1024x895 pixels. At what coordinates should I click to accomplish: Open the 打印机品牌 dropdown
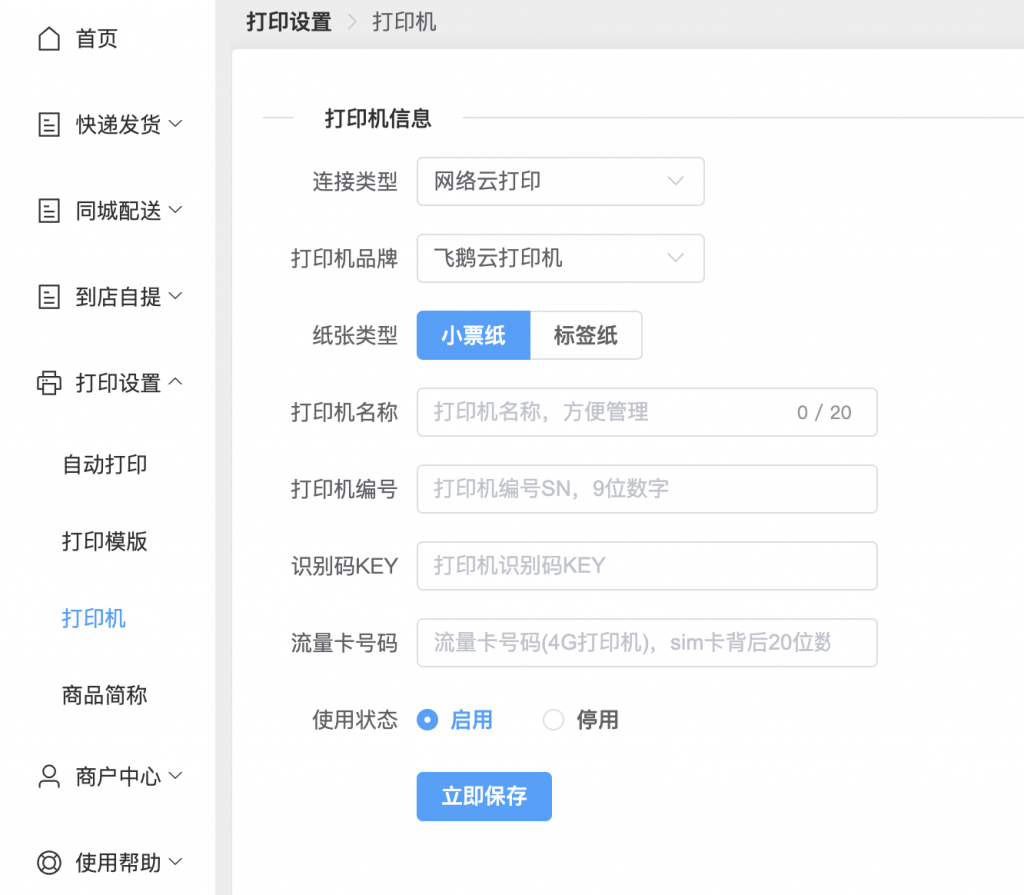click(x=560, y=258)
